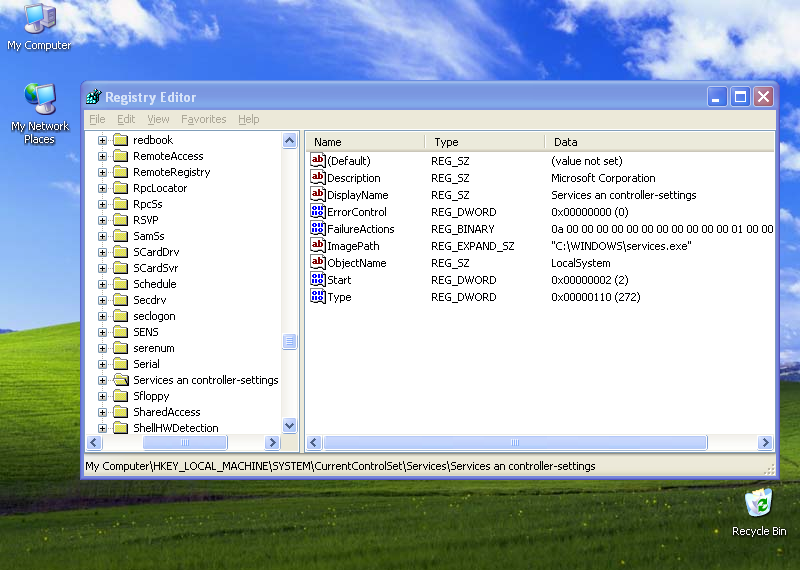Select the Start DWORD value icon
The height and width of the screenshot is (570, 800).
click(x=317, y=280)
